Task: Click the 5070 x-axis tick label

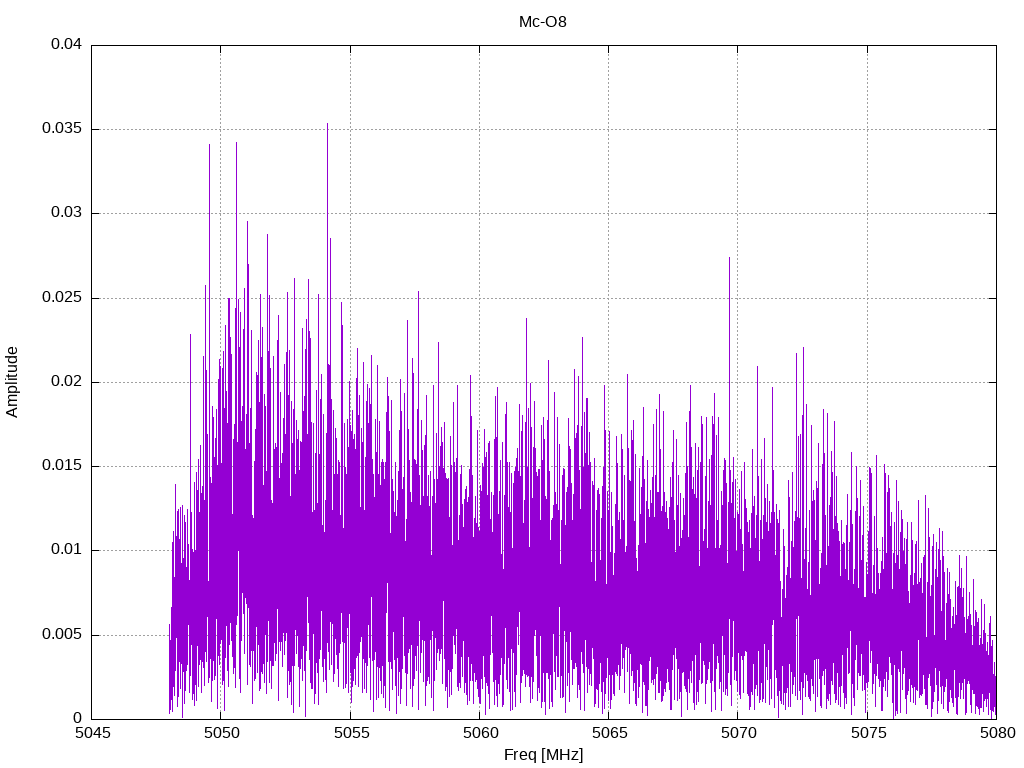Action: (x=737, y=734)
